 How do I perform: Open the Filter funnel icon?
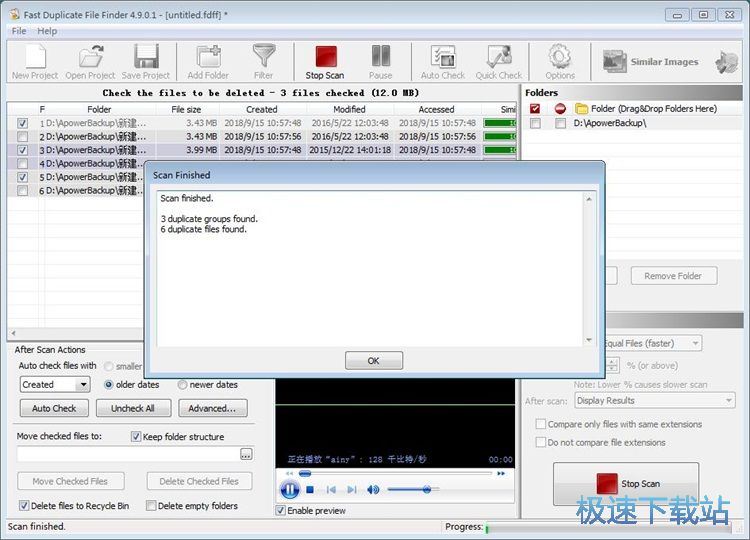coord(263,60)
